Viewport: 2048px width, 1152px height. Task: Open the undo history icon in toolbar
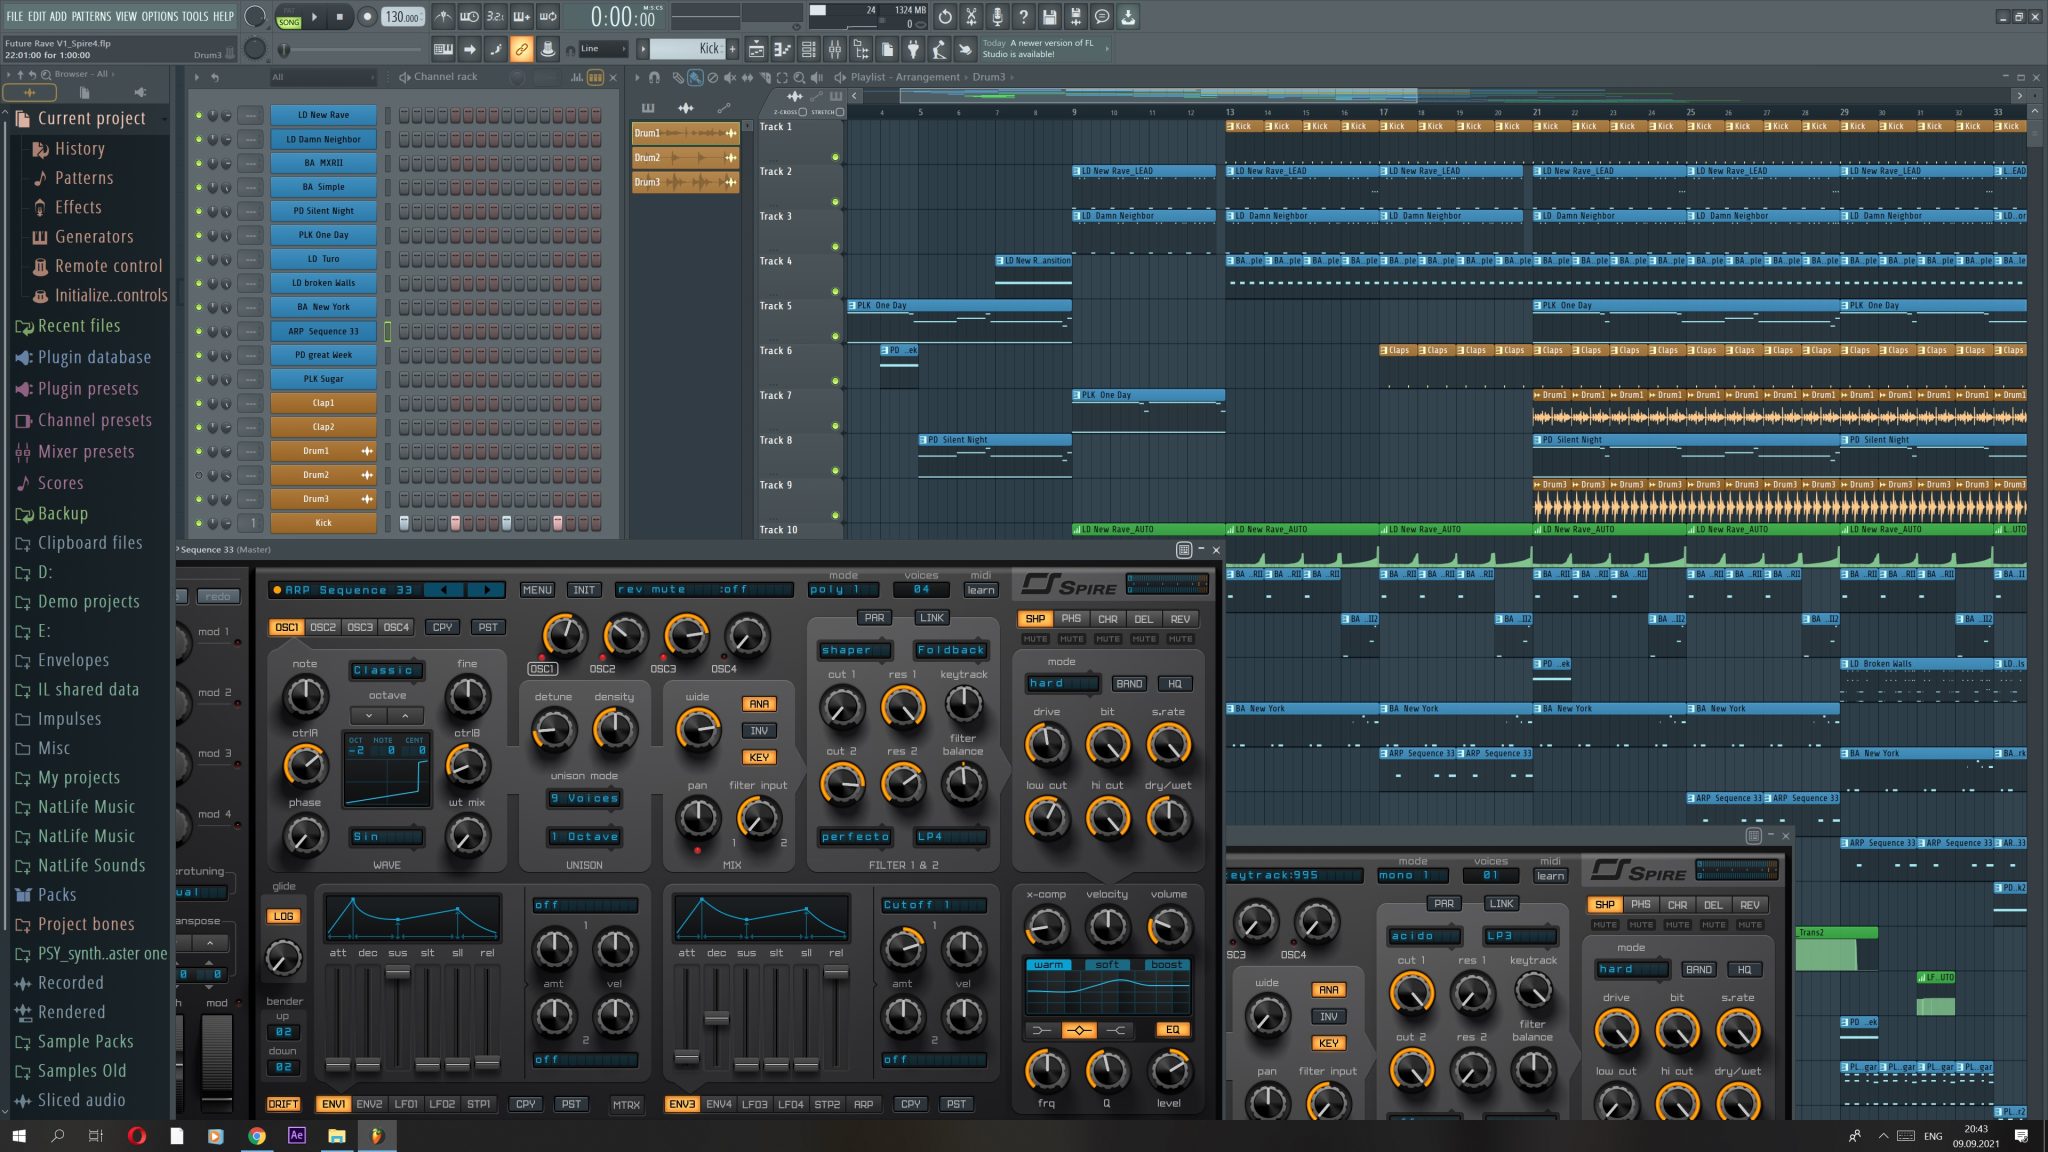[945, 17]
